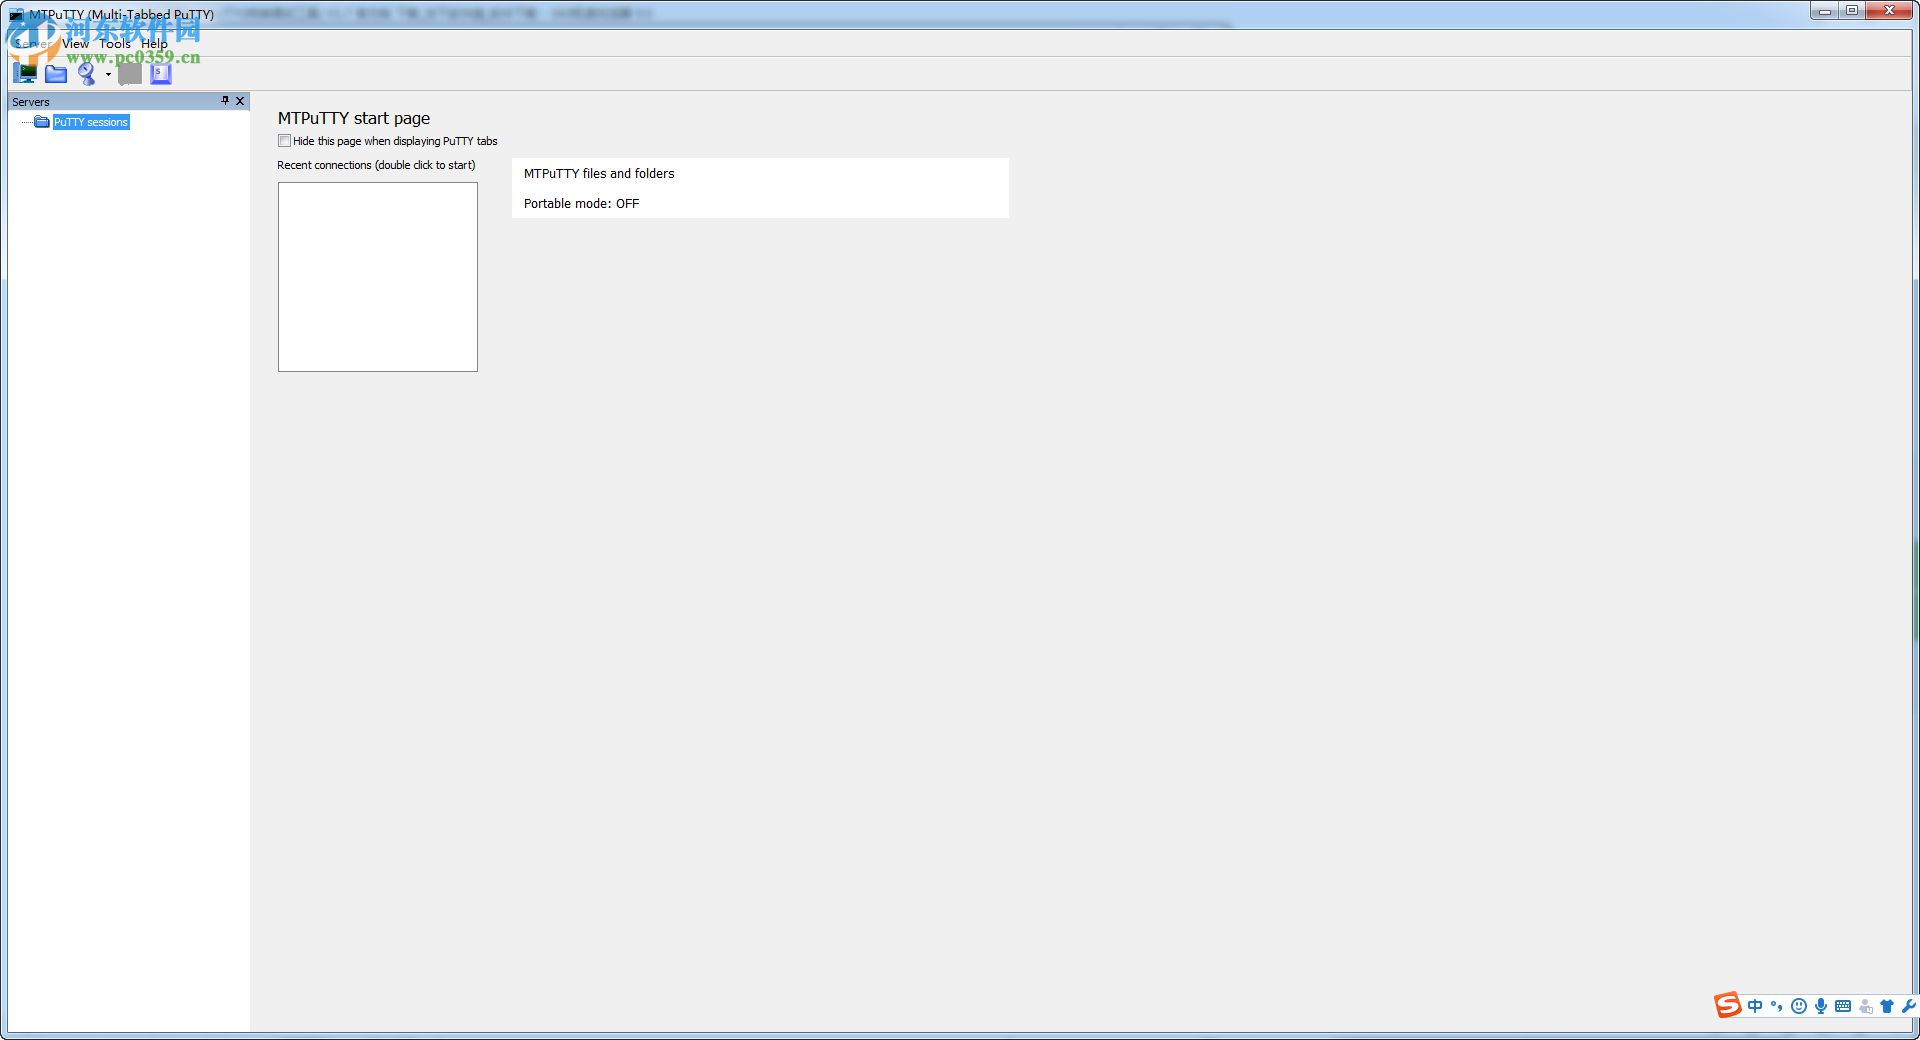Pin the Servers panel

225,101
